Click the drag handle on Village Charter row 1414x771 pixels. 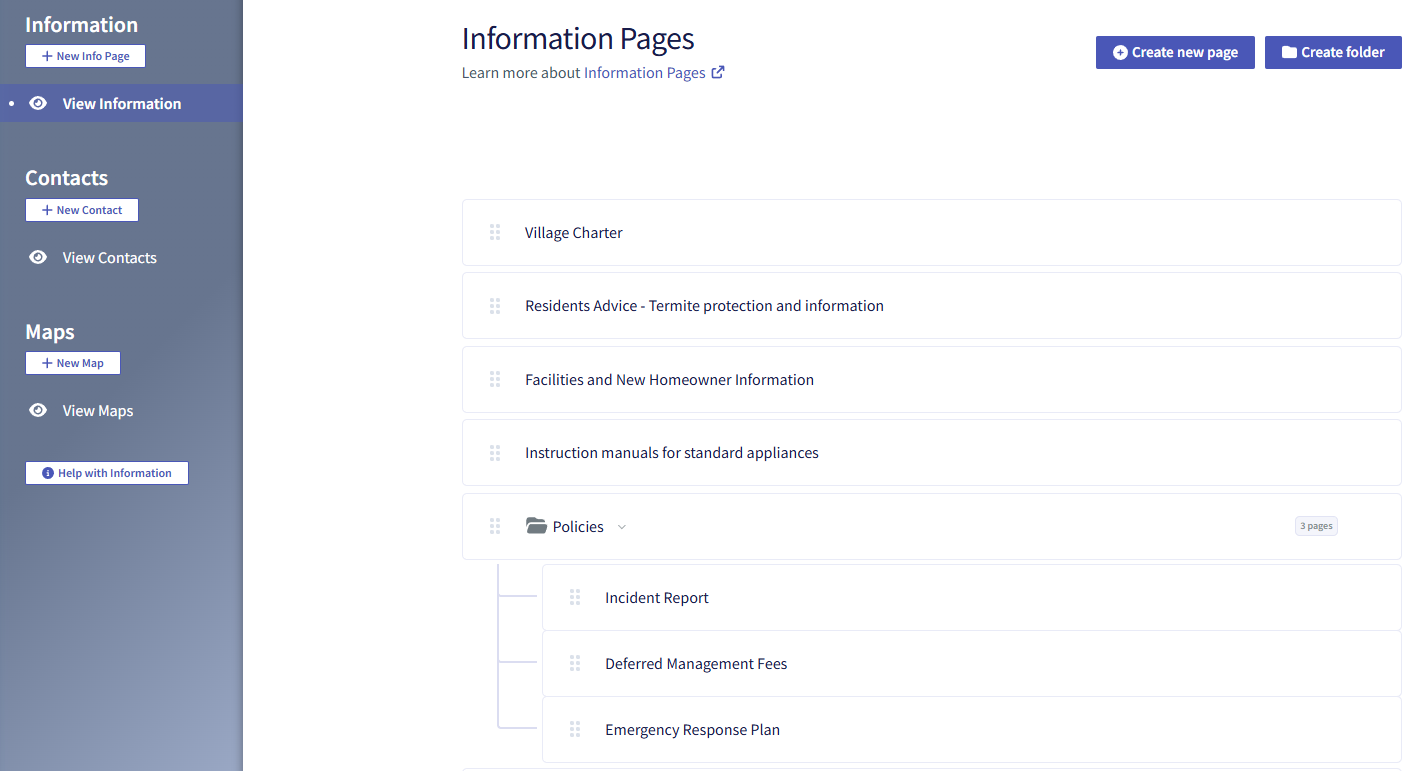point(495,232)
